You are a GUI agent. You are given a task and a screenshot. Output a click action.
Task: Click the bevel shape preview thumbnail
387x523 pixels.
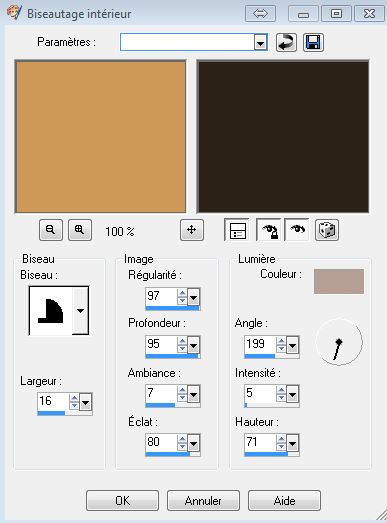click(51, 311)
